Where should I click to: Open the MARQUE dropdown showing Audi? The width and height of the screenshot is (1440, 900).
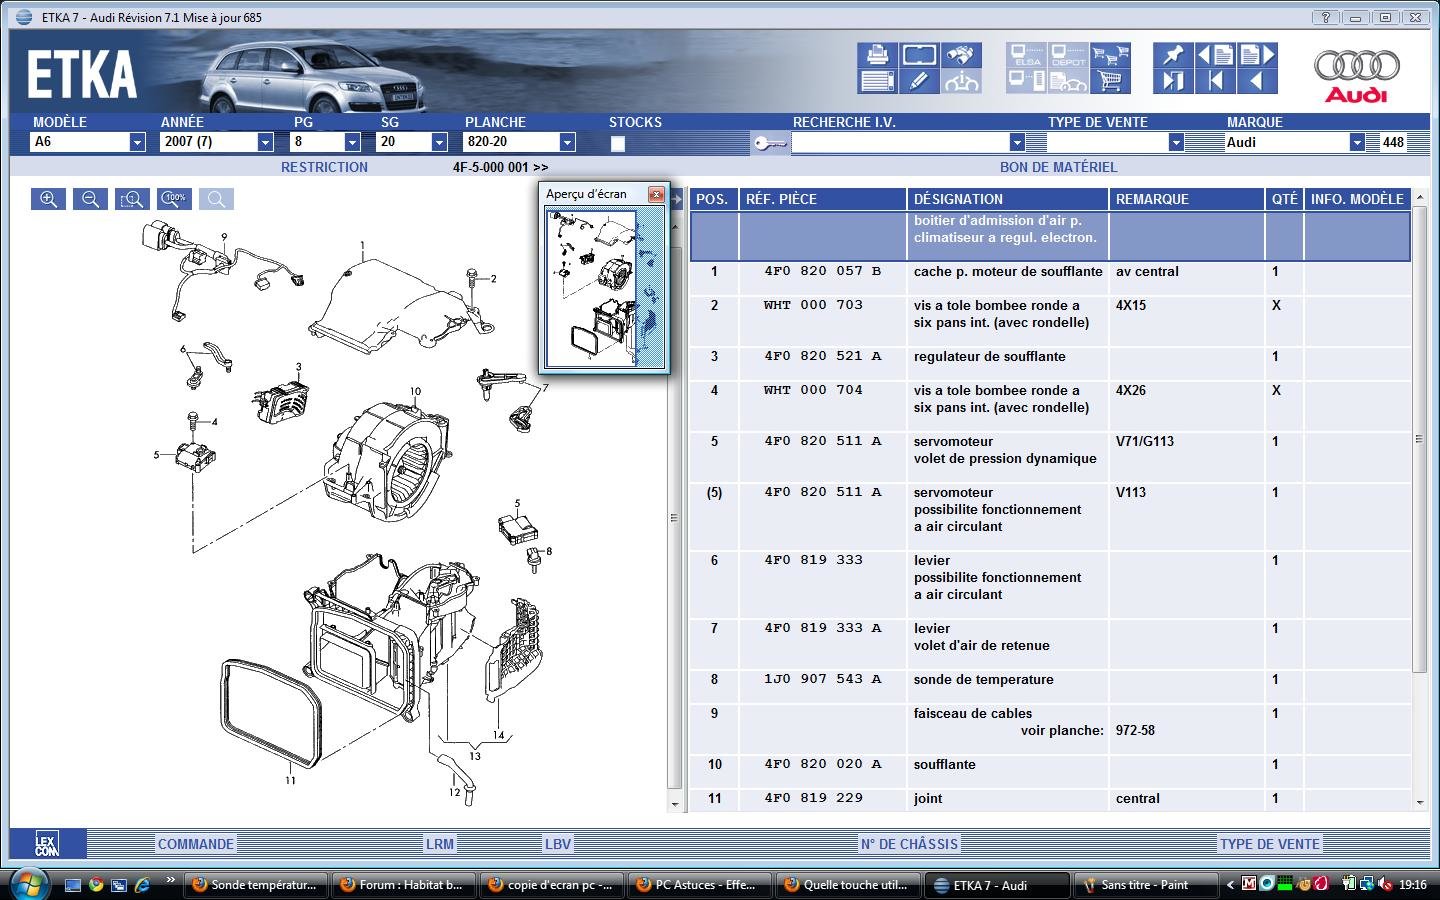(1357, 142)
